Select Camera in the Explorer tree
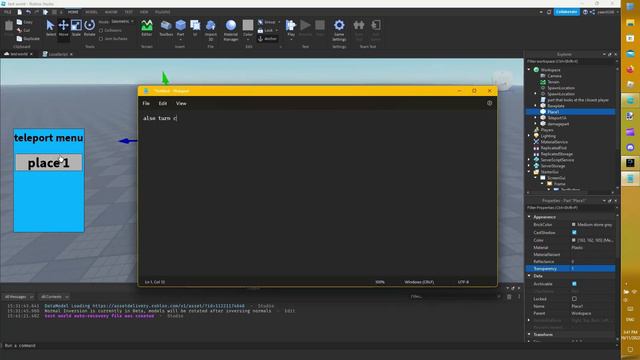This screenshot has height=360, width=640. (554, 76)
